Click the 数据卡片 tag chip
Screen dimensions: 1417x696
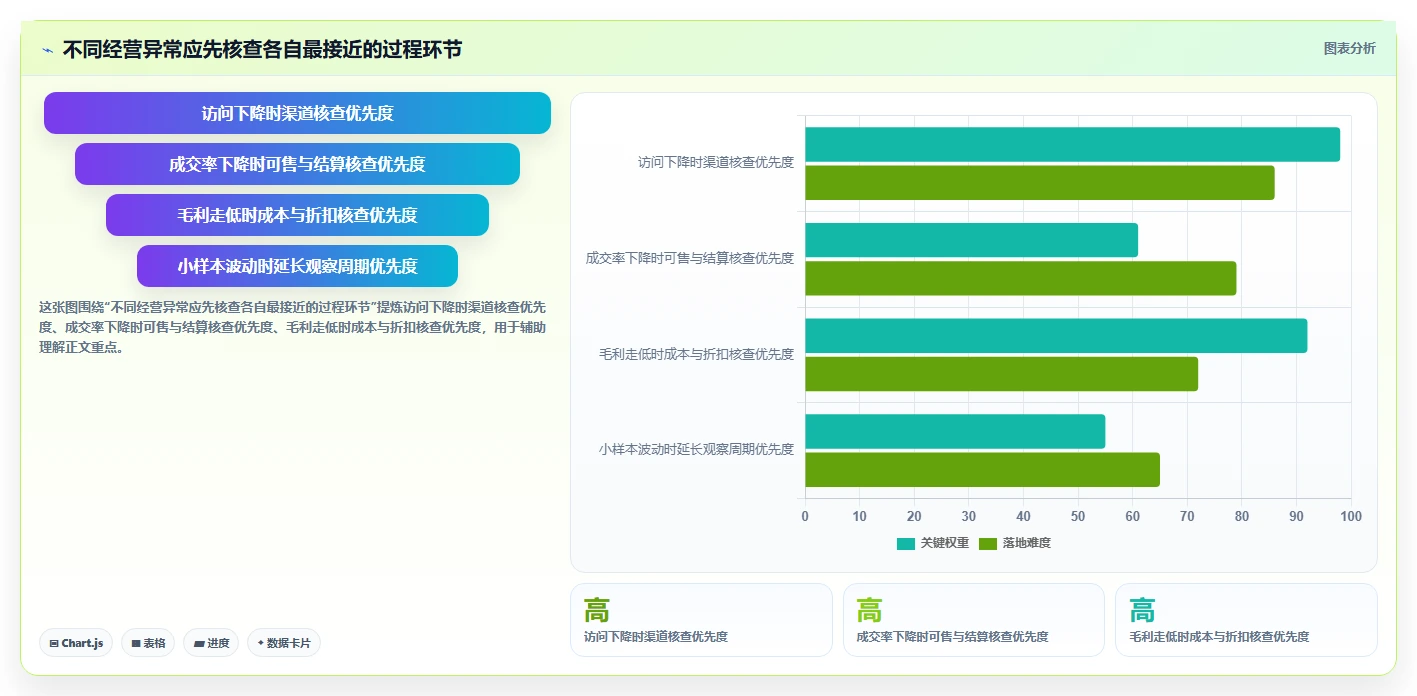click(x=284, y=643)
